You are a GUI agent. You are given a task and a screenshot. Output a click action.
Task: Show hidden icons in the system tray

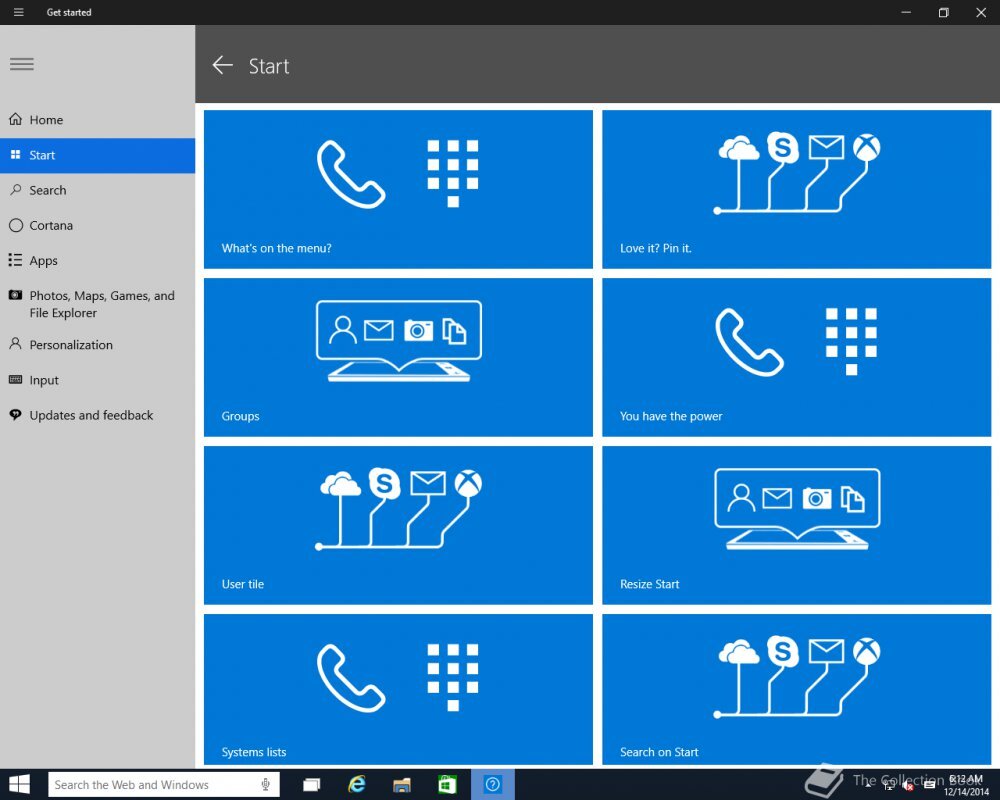click(x=867, y=785)
